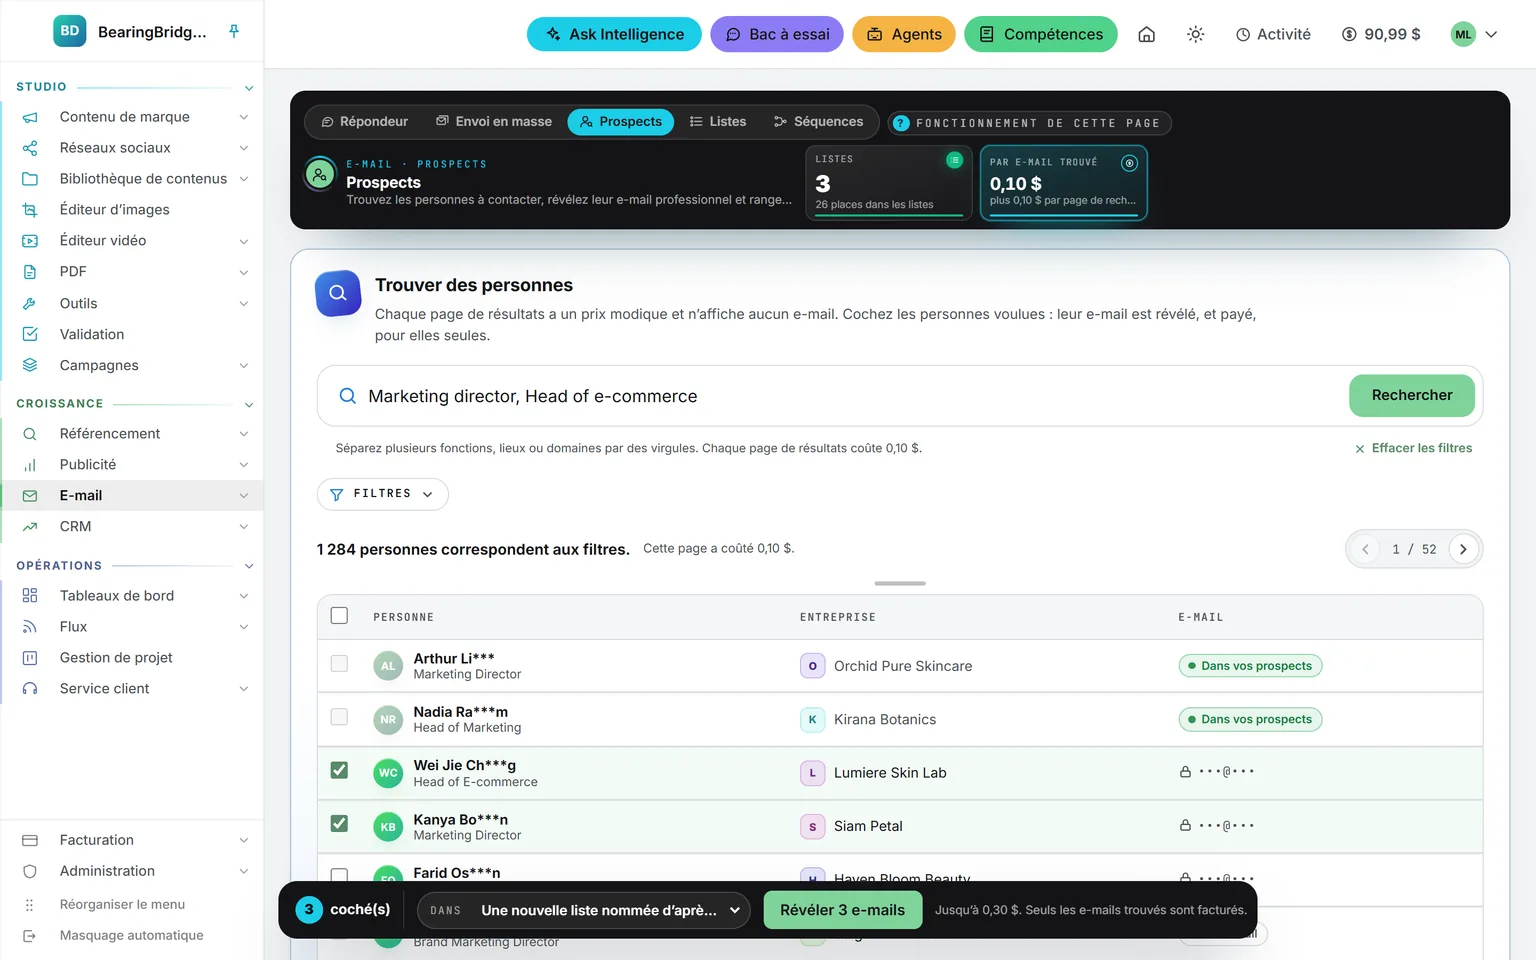Click Effacer les filtres link
Screen dimensions: 1536x960
(1413, 448)
